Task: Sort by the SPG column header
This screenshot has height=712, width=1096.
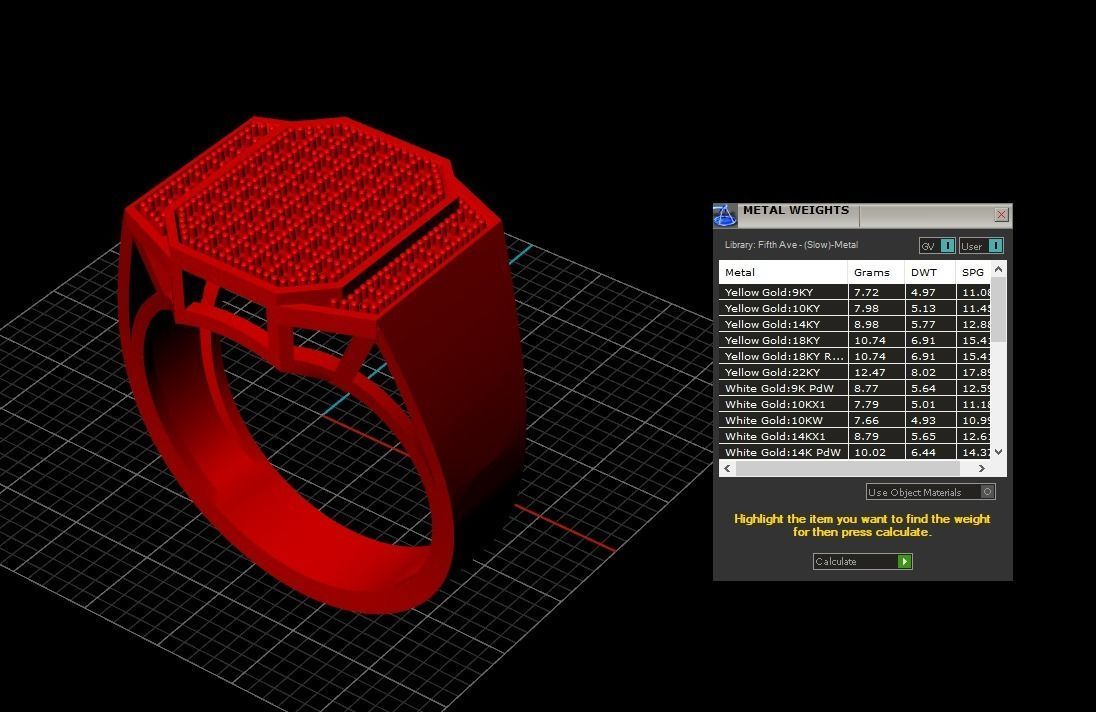Action: (x=972, y=273)
